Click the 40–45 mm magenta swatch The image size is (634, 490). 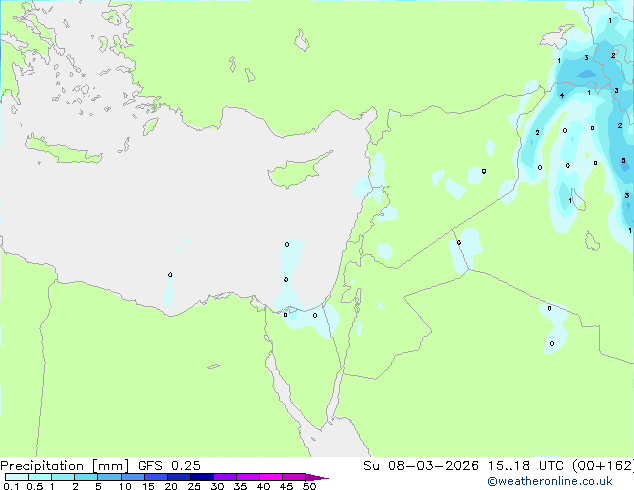(x=271, y=477)
